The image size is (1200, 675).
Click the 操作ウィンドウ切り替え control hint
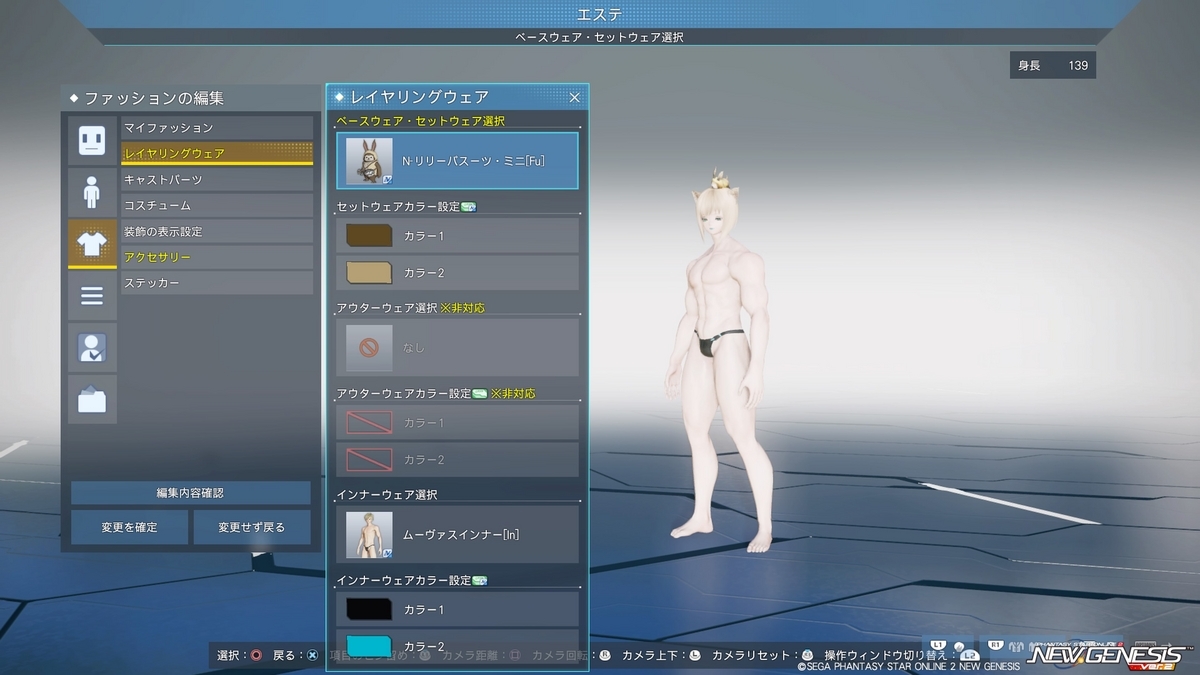coord(902,655)
